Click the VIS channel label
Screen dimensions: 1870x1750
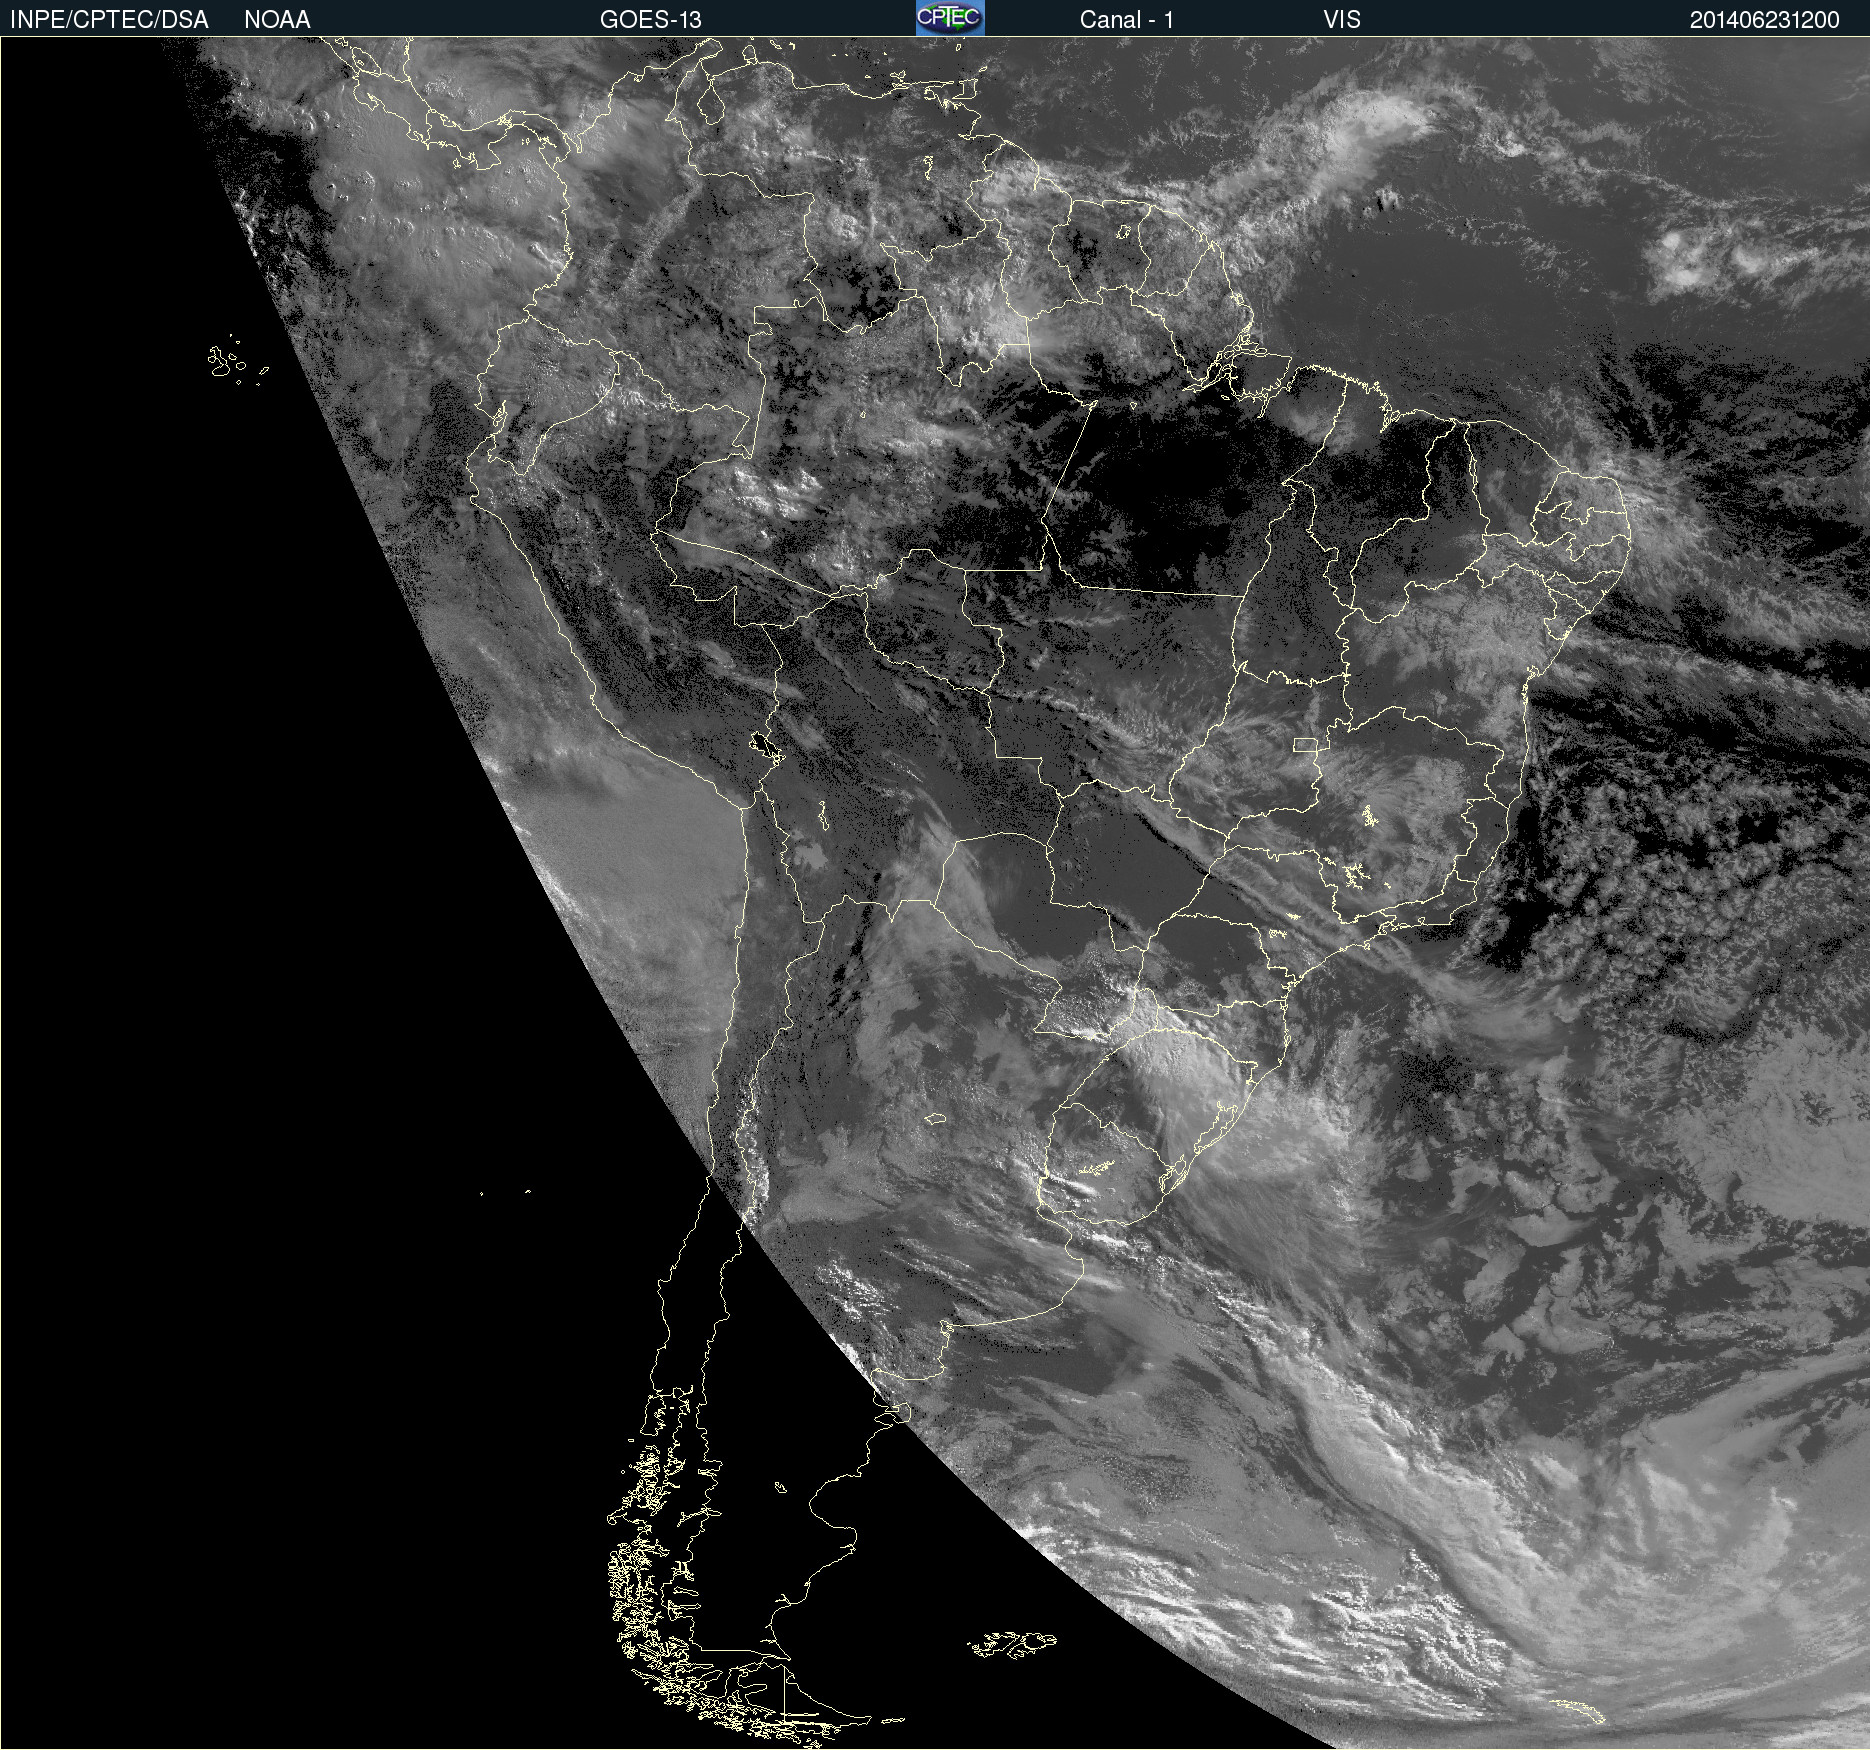point(1342,20)
